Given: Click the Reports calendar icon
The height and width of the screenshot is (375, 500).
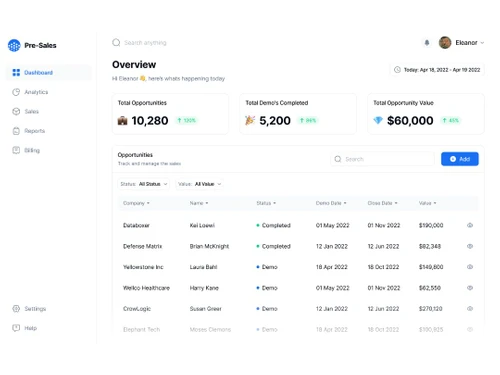Looking at the screenshot, I should pos(16,131).
